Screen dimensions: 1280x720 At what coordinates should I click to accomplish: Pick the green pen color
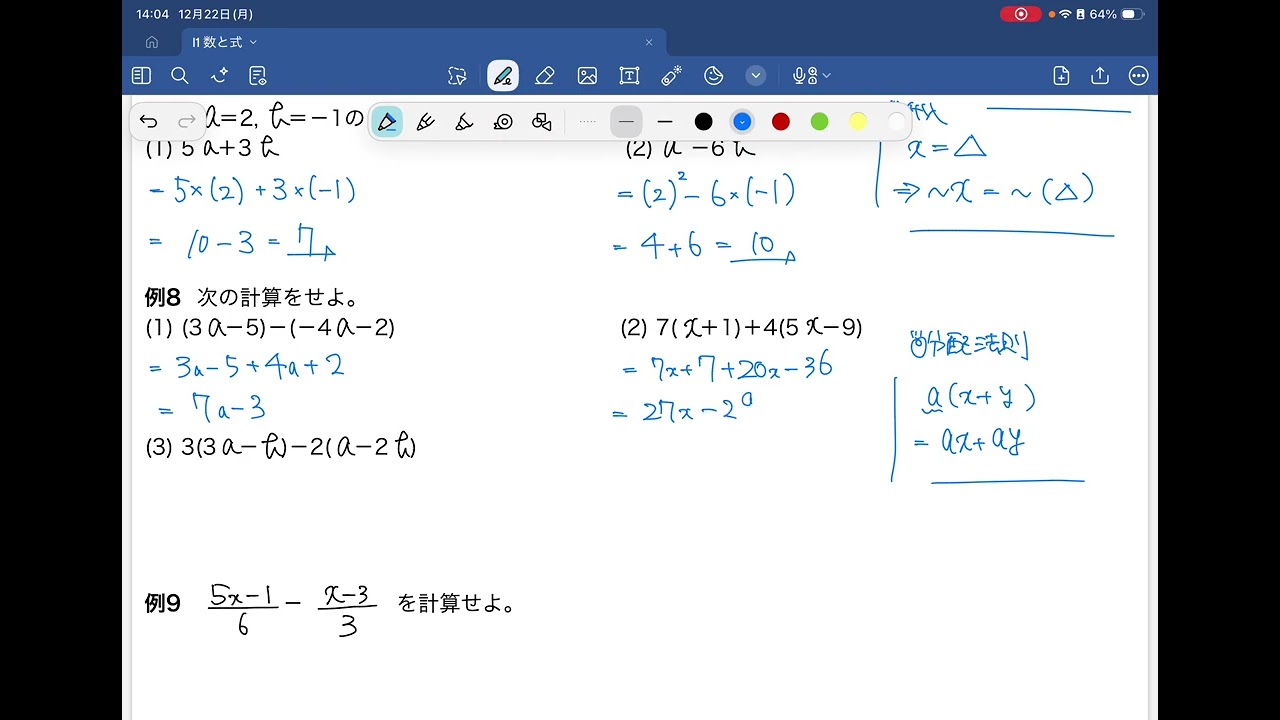(819, 122)
